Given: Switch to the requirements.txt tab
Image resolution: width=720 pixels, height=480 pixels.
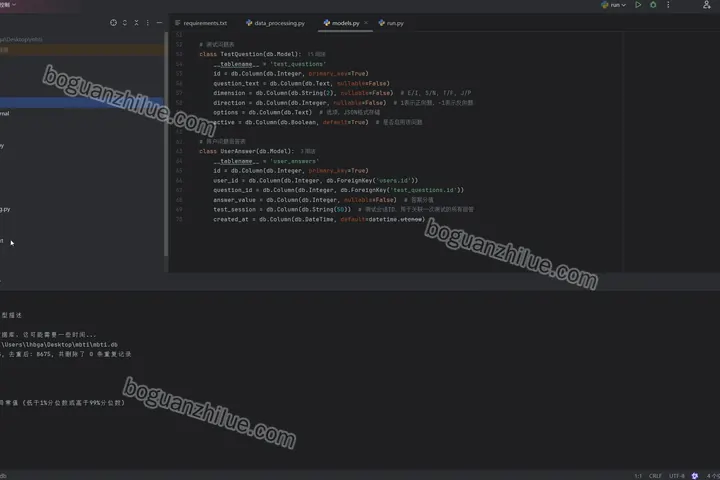Looking at the screenshot, I should tap(201, 23).
